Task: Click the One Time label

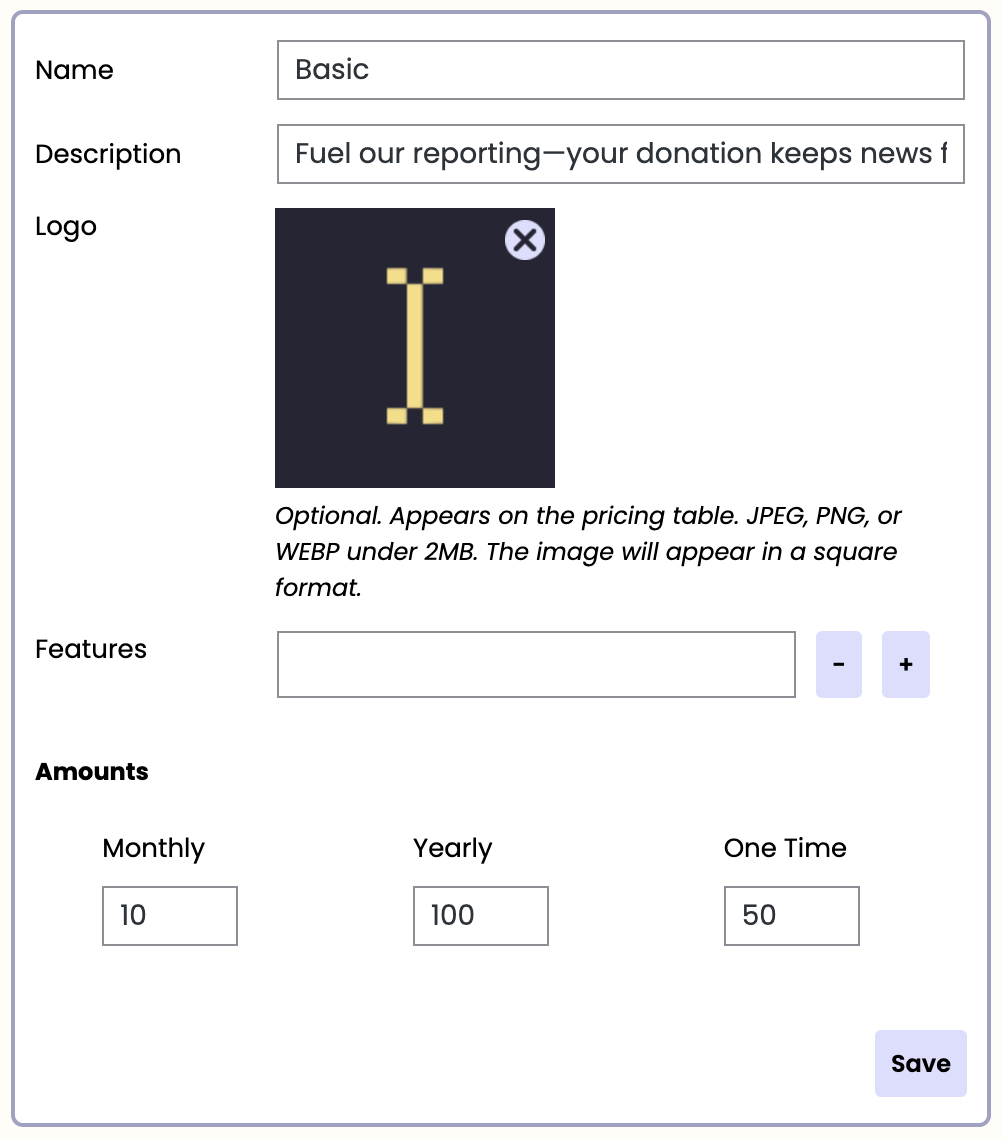Action: (785, 848)
